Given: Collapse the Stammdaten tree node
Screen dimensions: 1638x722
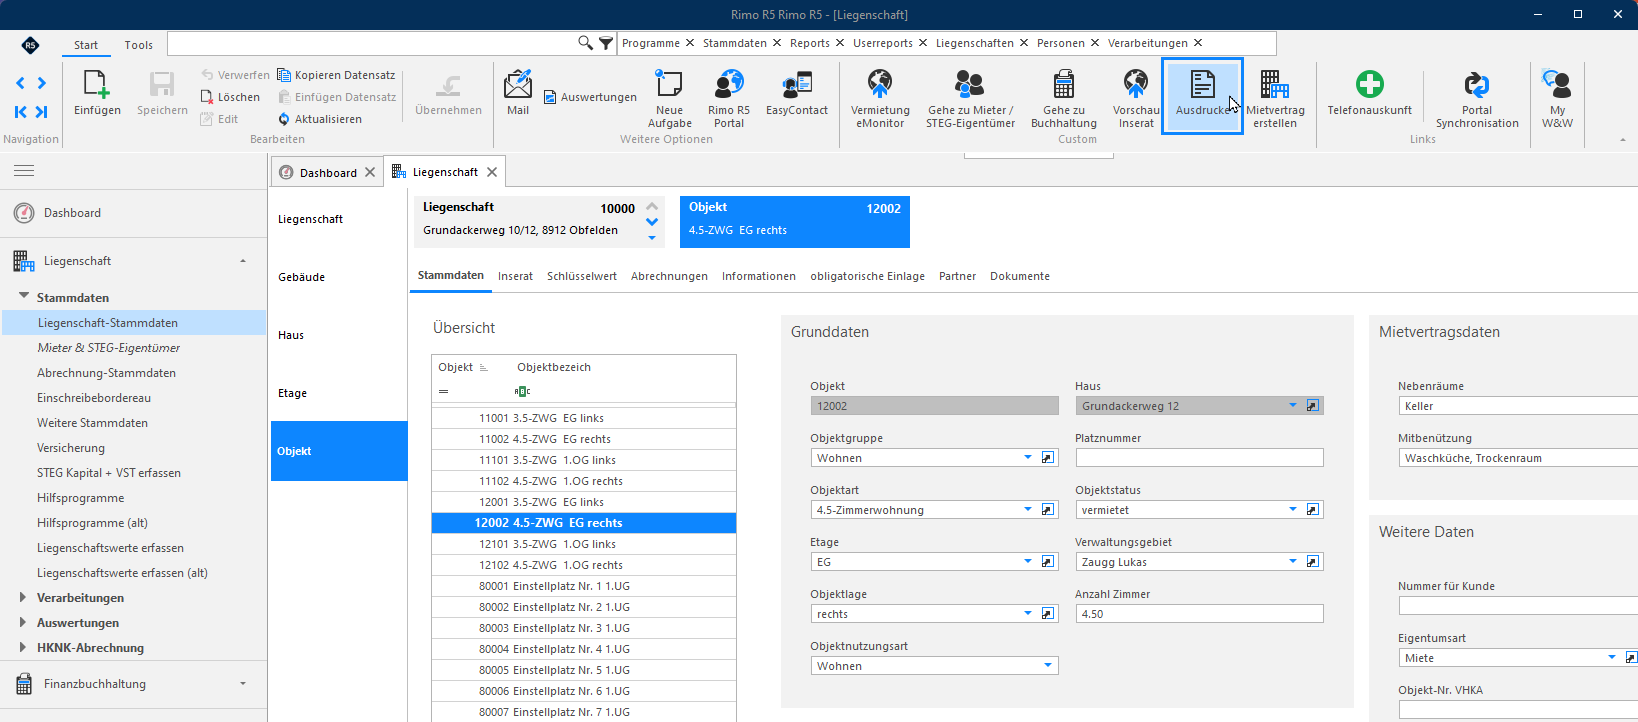Looking at the screenshot, I should click(24, 297).
